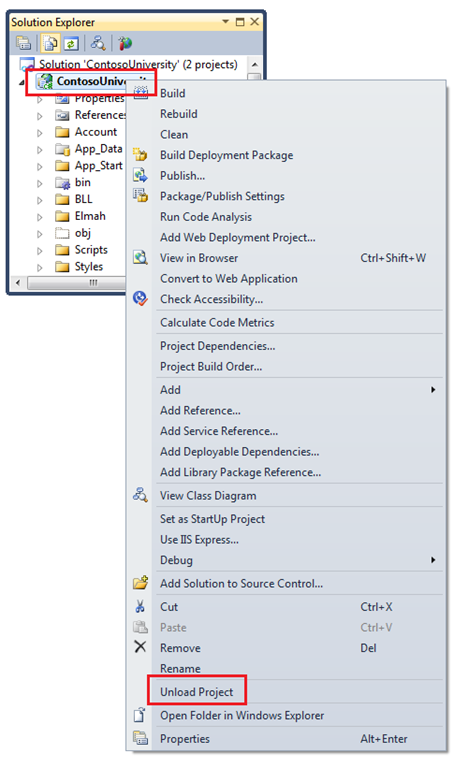Viewport: 469px width, 768px height.
Task: Select the Solution 'ContosoUniversity' root node
Action: click(138, 64)
